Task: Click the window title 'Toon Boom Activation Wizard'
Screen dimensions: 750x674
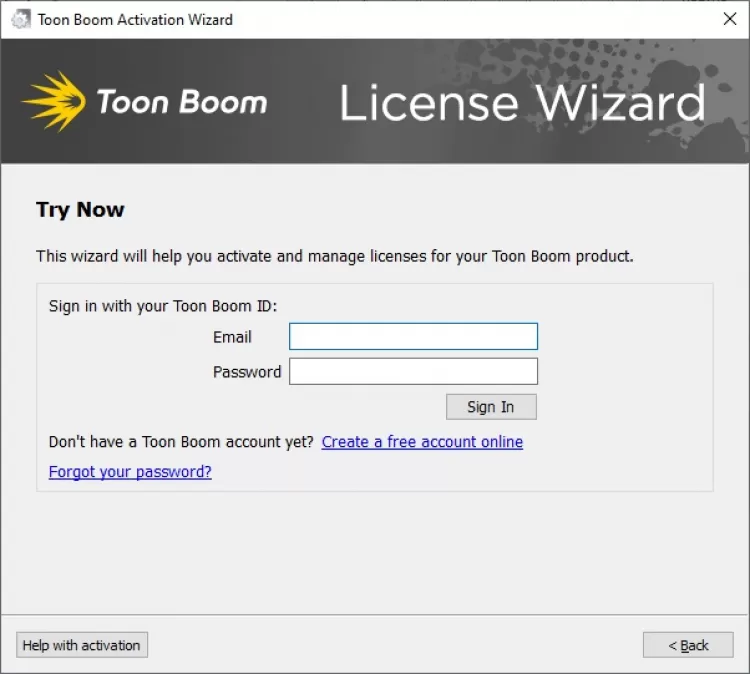Action: click(x=135, y=20)
